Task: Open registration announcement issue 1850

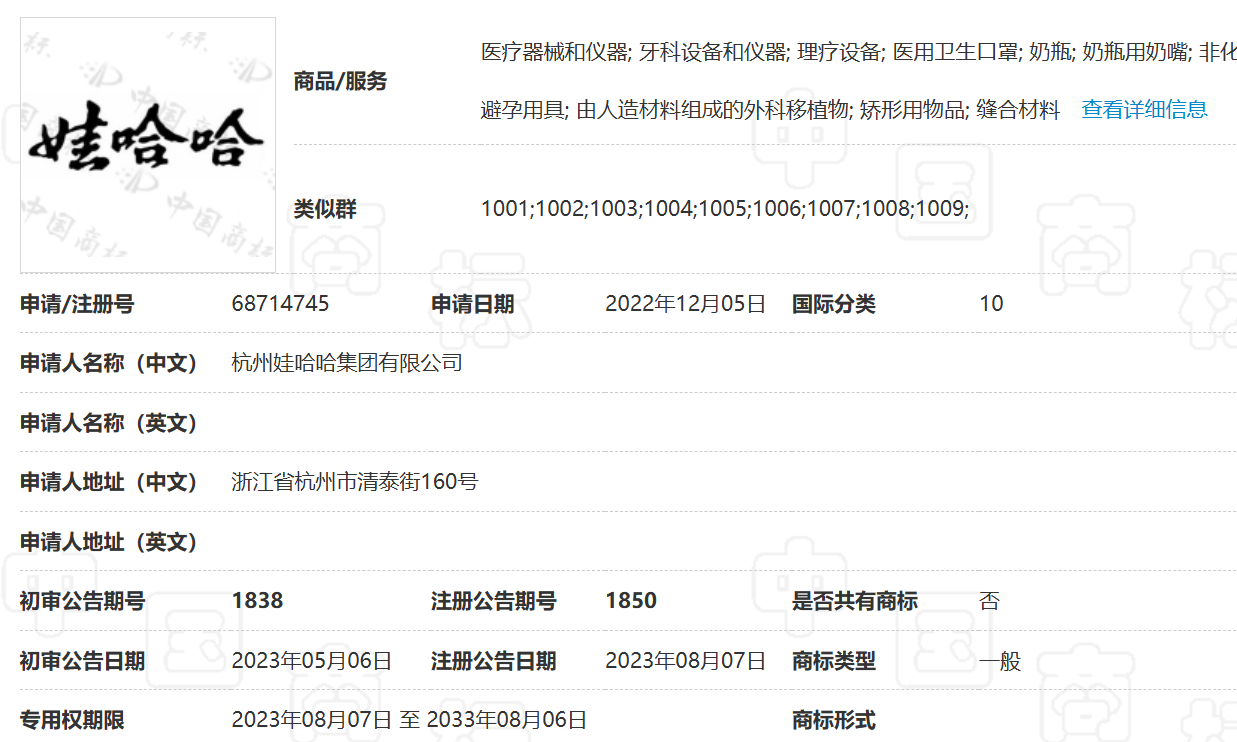Action: [x=631, y=601]
